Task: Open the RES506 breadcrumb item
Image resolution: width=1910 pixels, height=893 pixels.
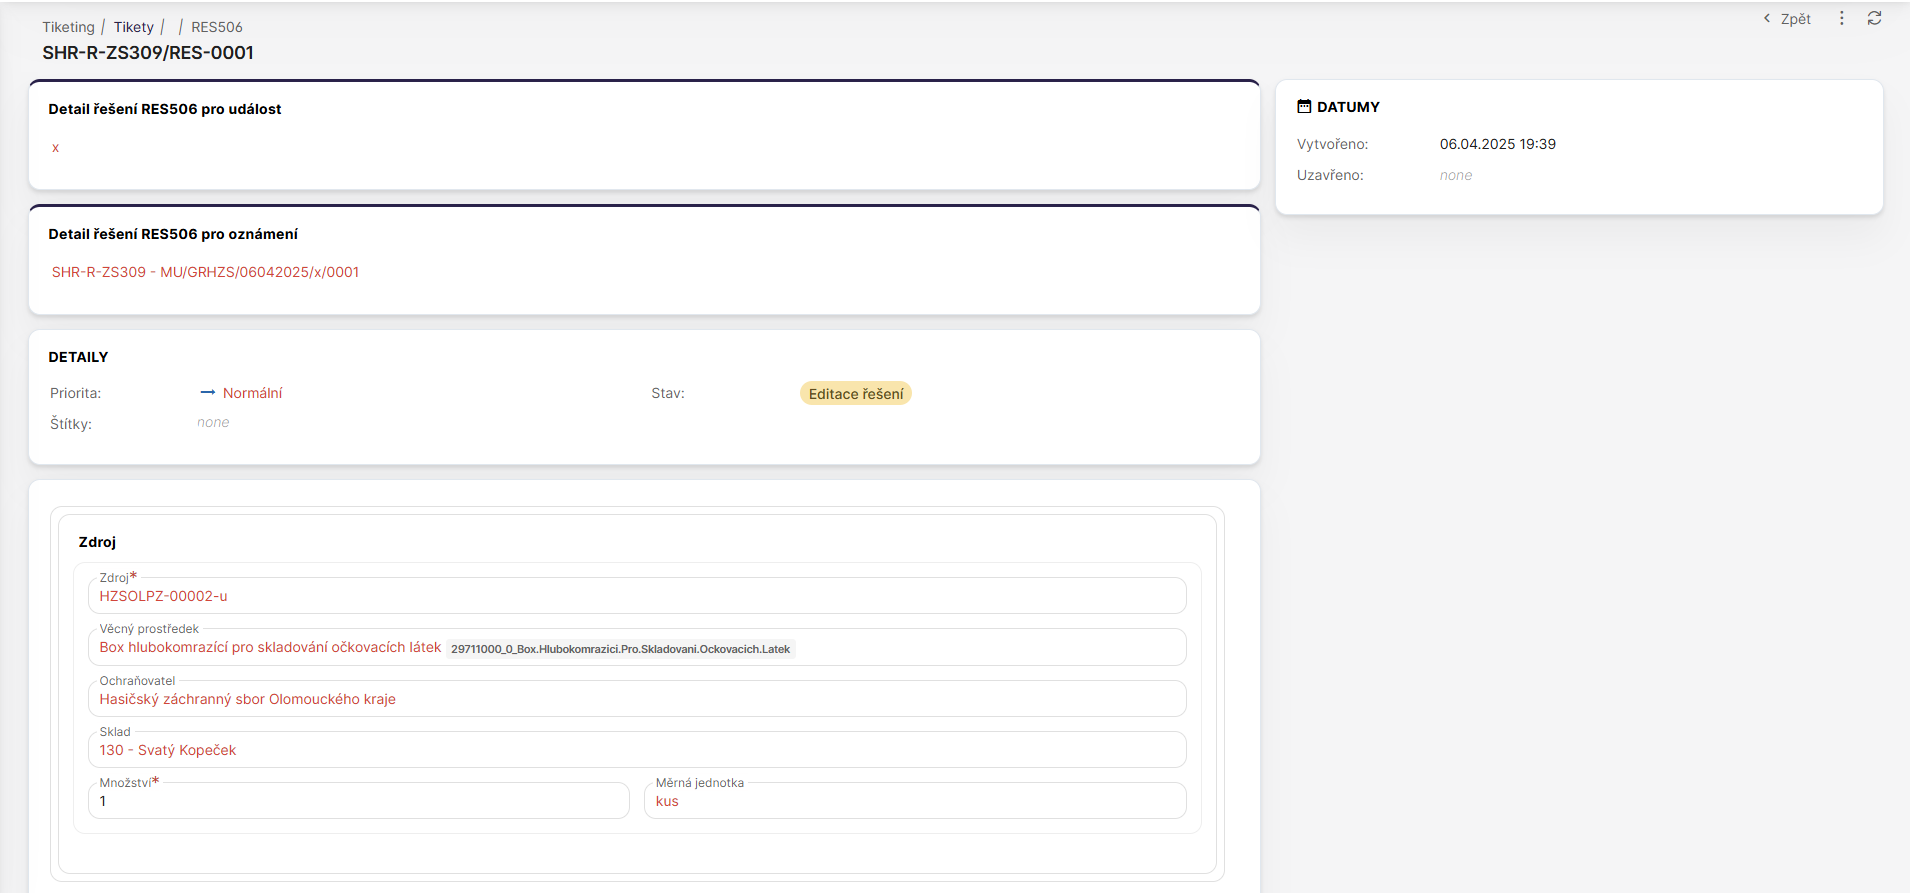Action: (x=216, y=27)
